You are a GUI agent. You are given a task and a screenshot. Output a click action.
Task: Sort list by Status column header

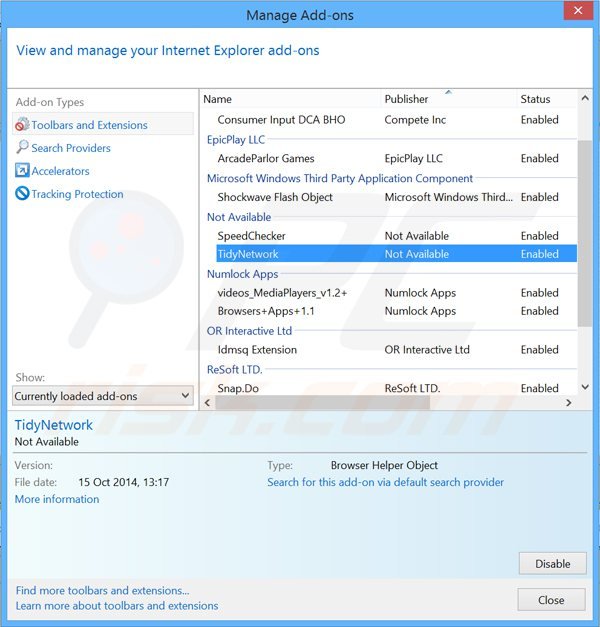547,99
